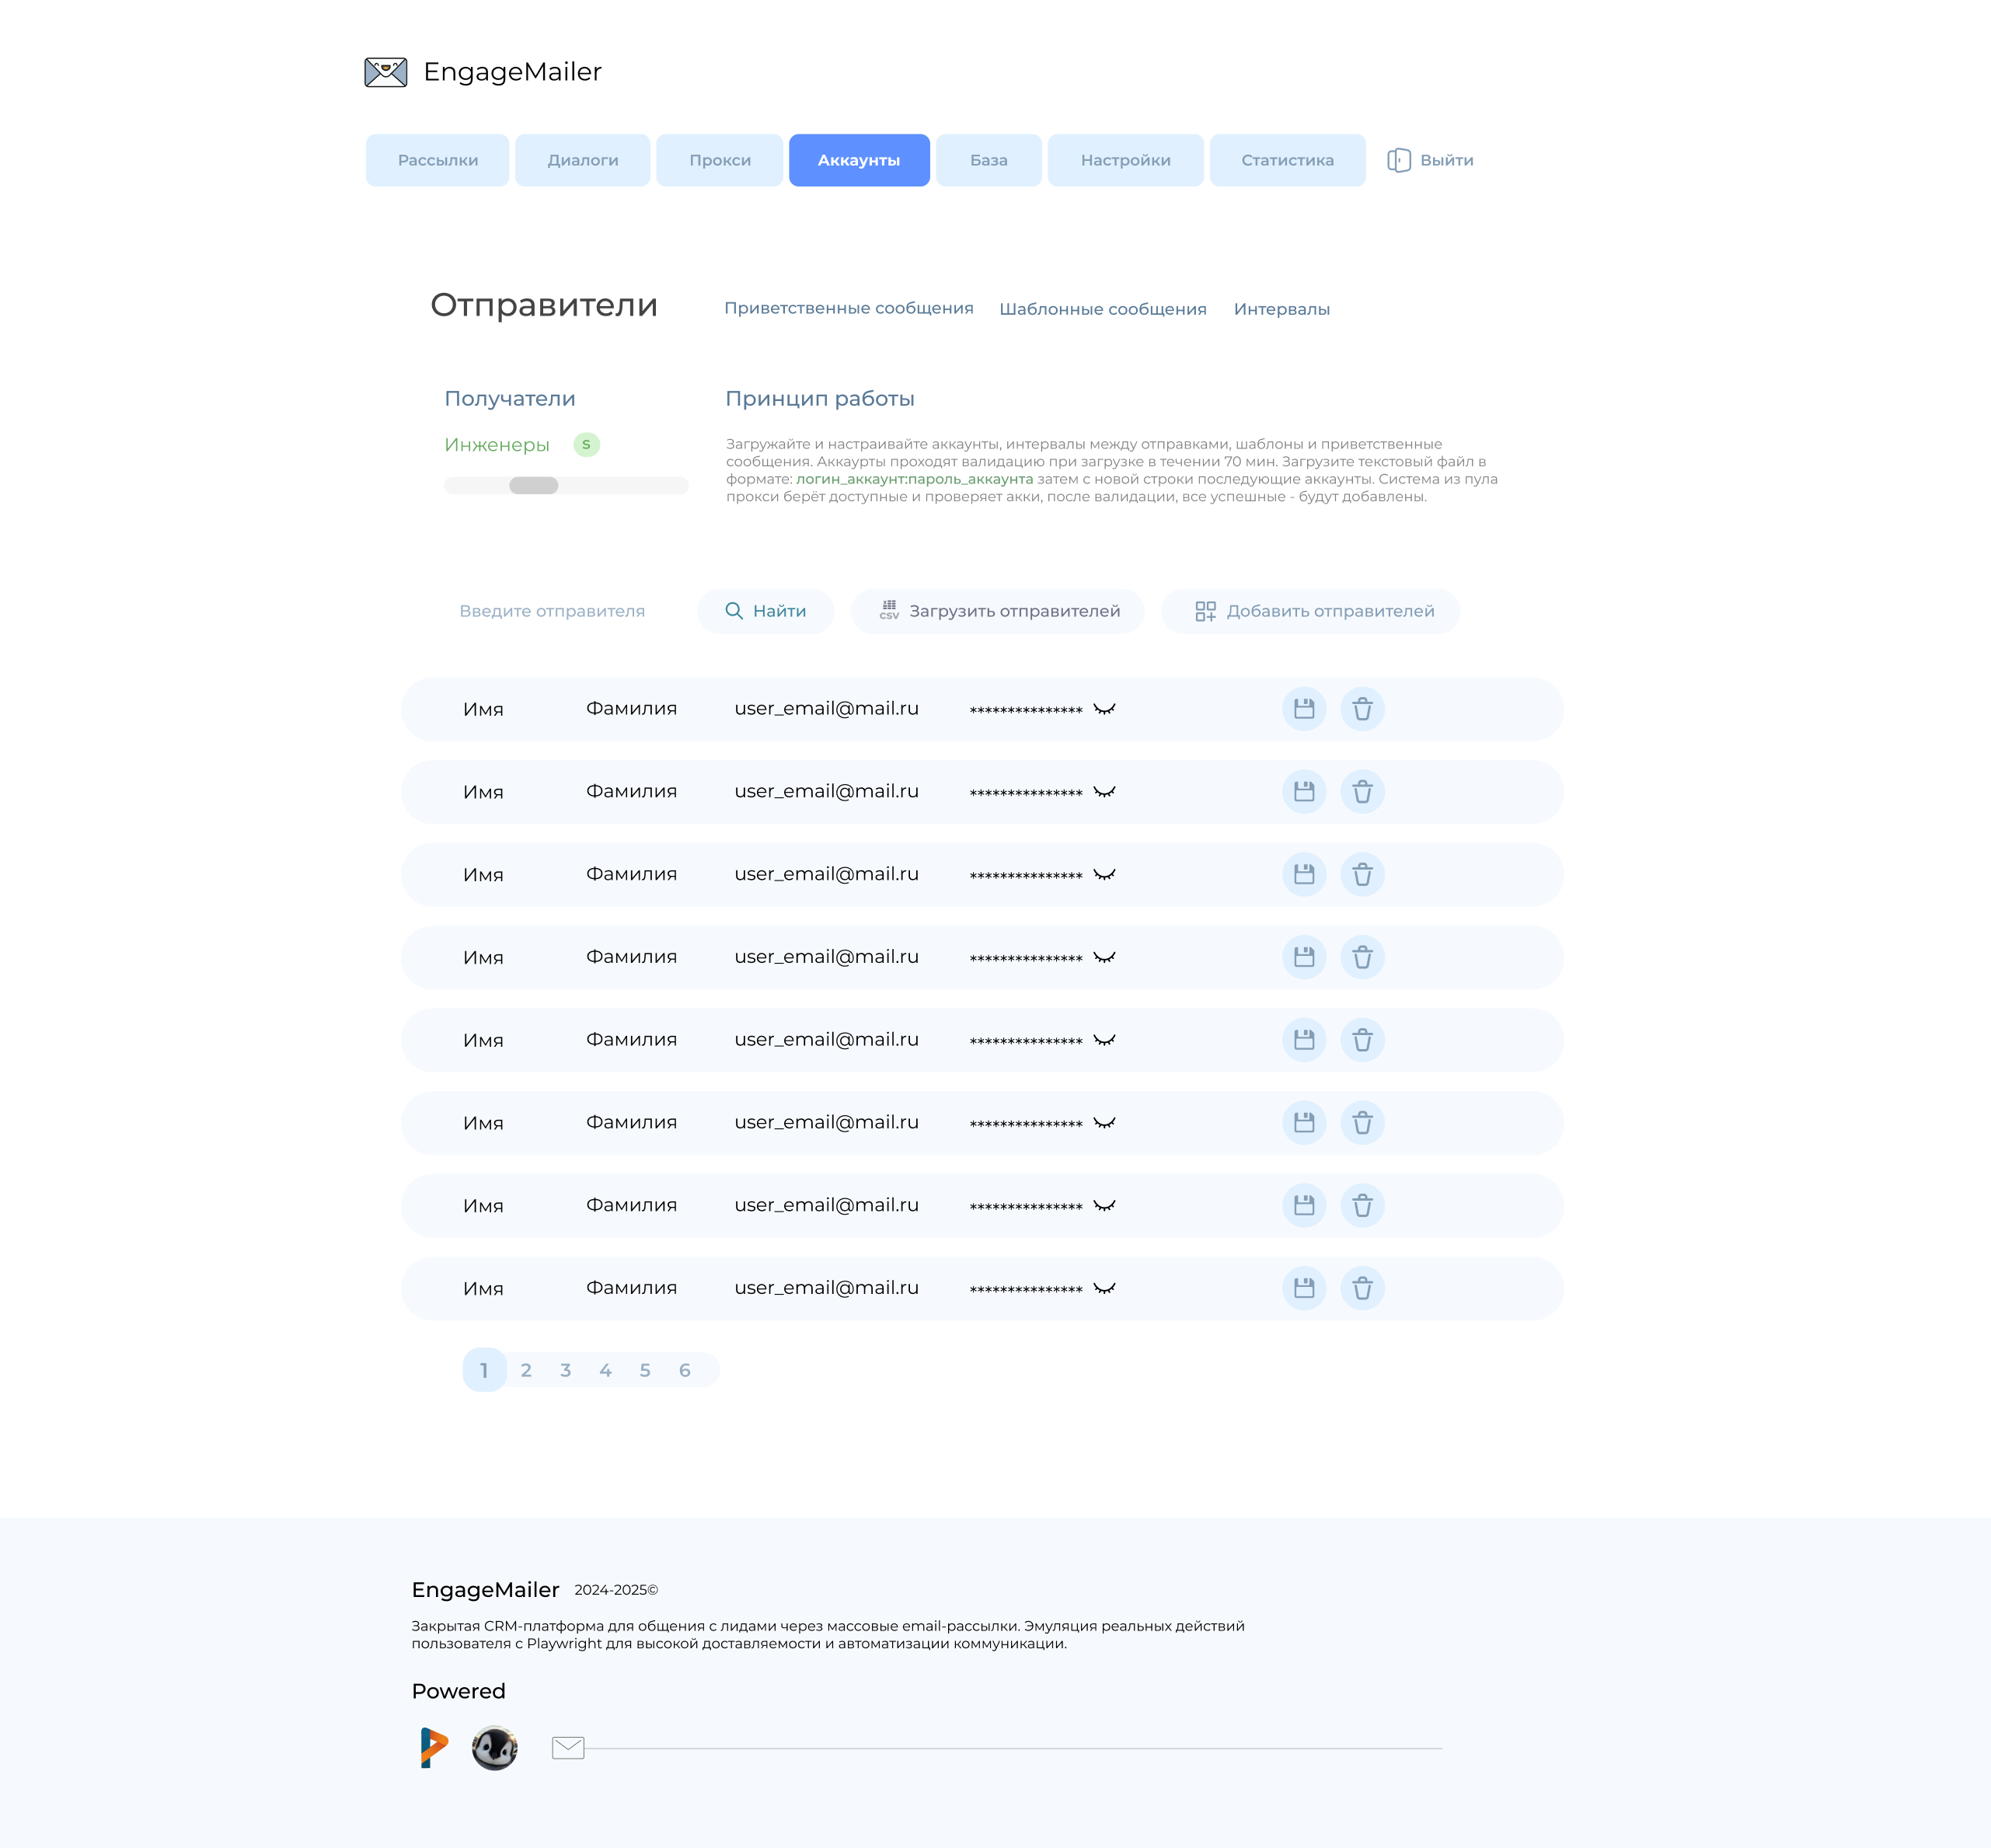Open the Рассылки tab
Screen dimensions: 1991x1848
click(437, 160)
